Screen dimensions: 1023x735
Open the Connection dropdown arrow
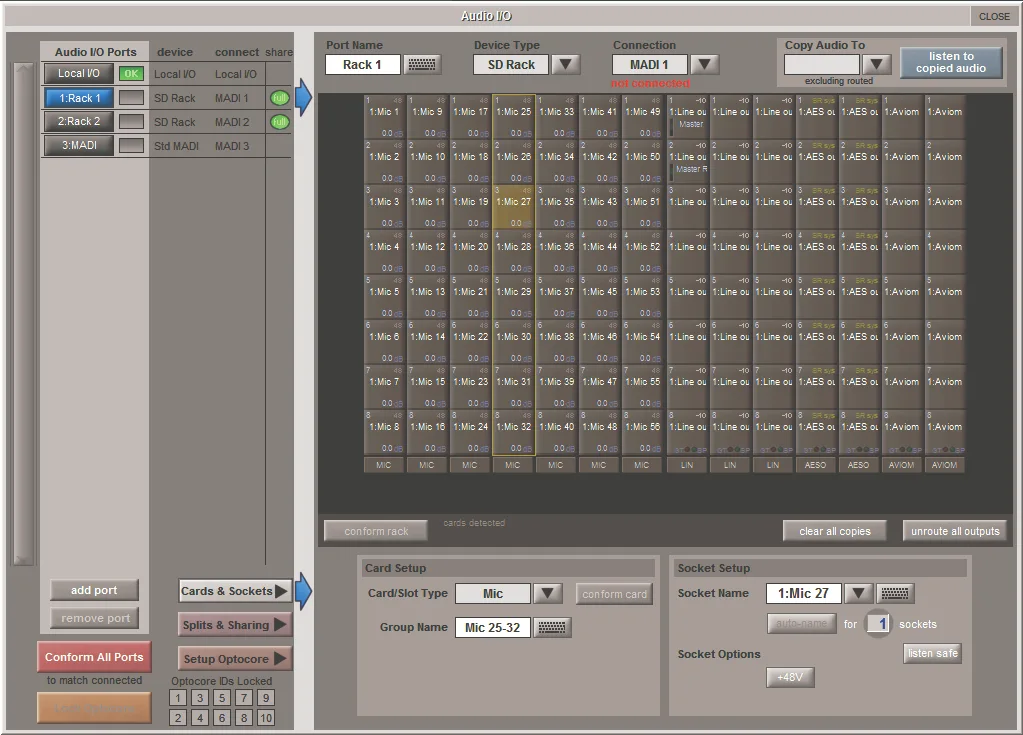pyautogui.click(x=705, y=65)
